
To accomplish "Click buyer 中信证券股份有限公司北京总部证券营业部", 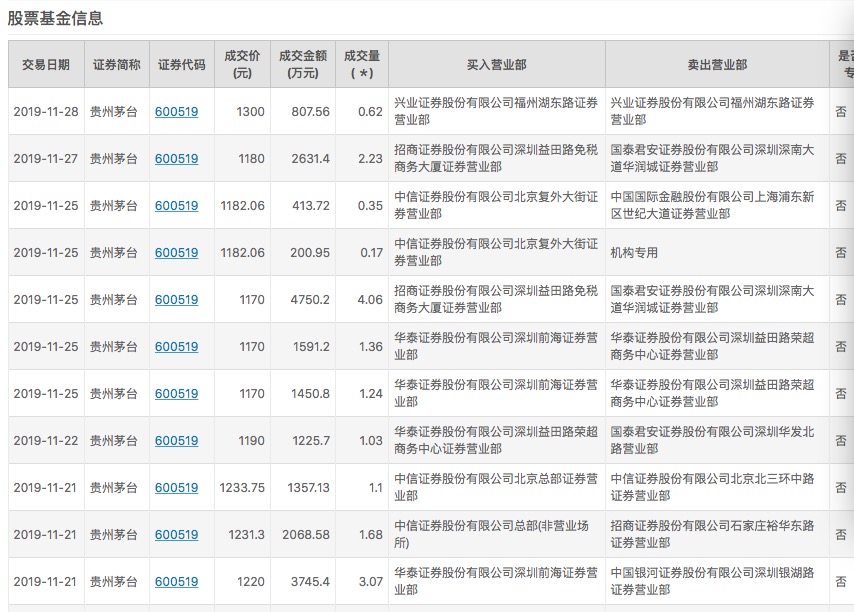I will 496,487.
